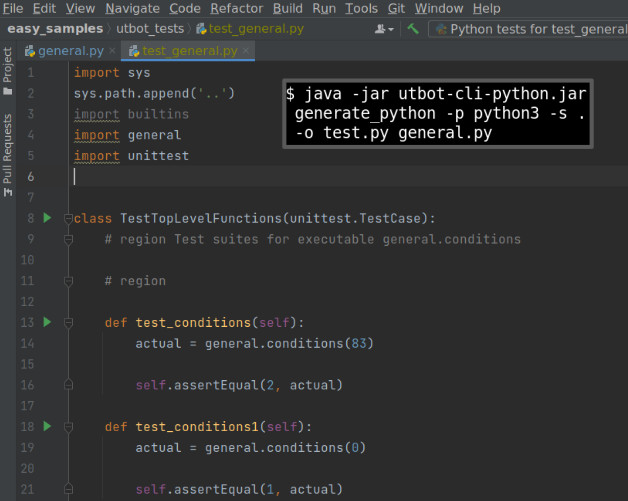Click 'import sys' on line 1
The width and height of the screenshot is (628, 501).
point(112,72)
